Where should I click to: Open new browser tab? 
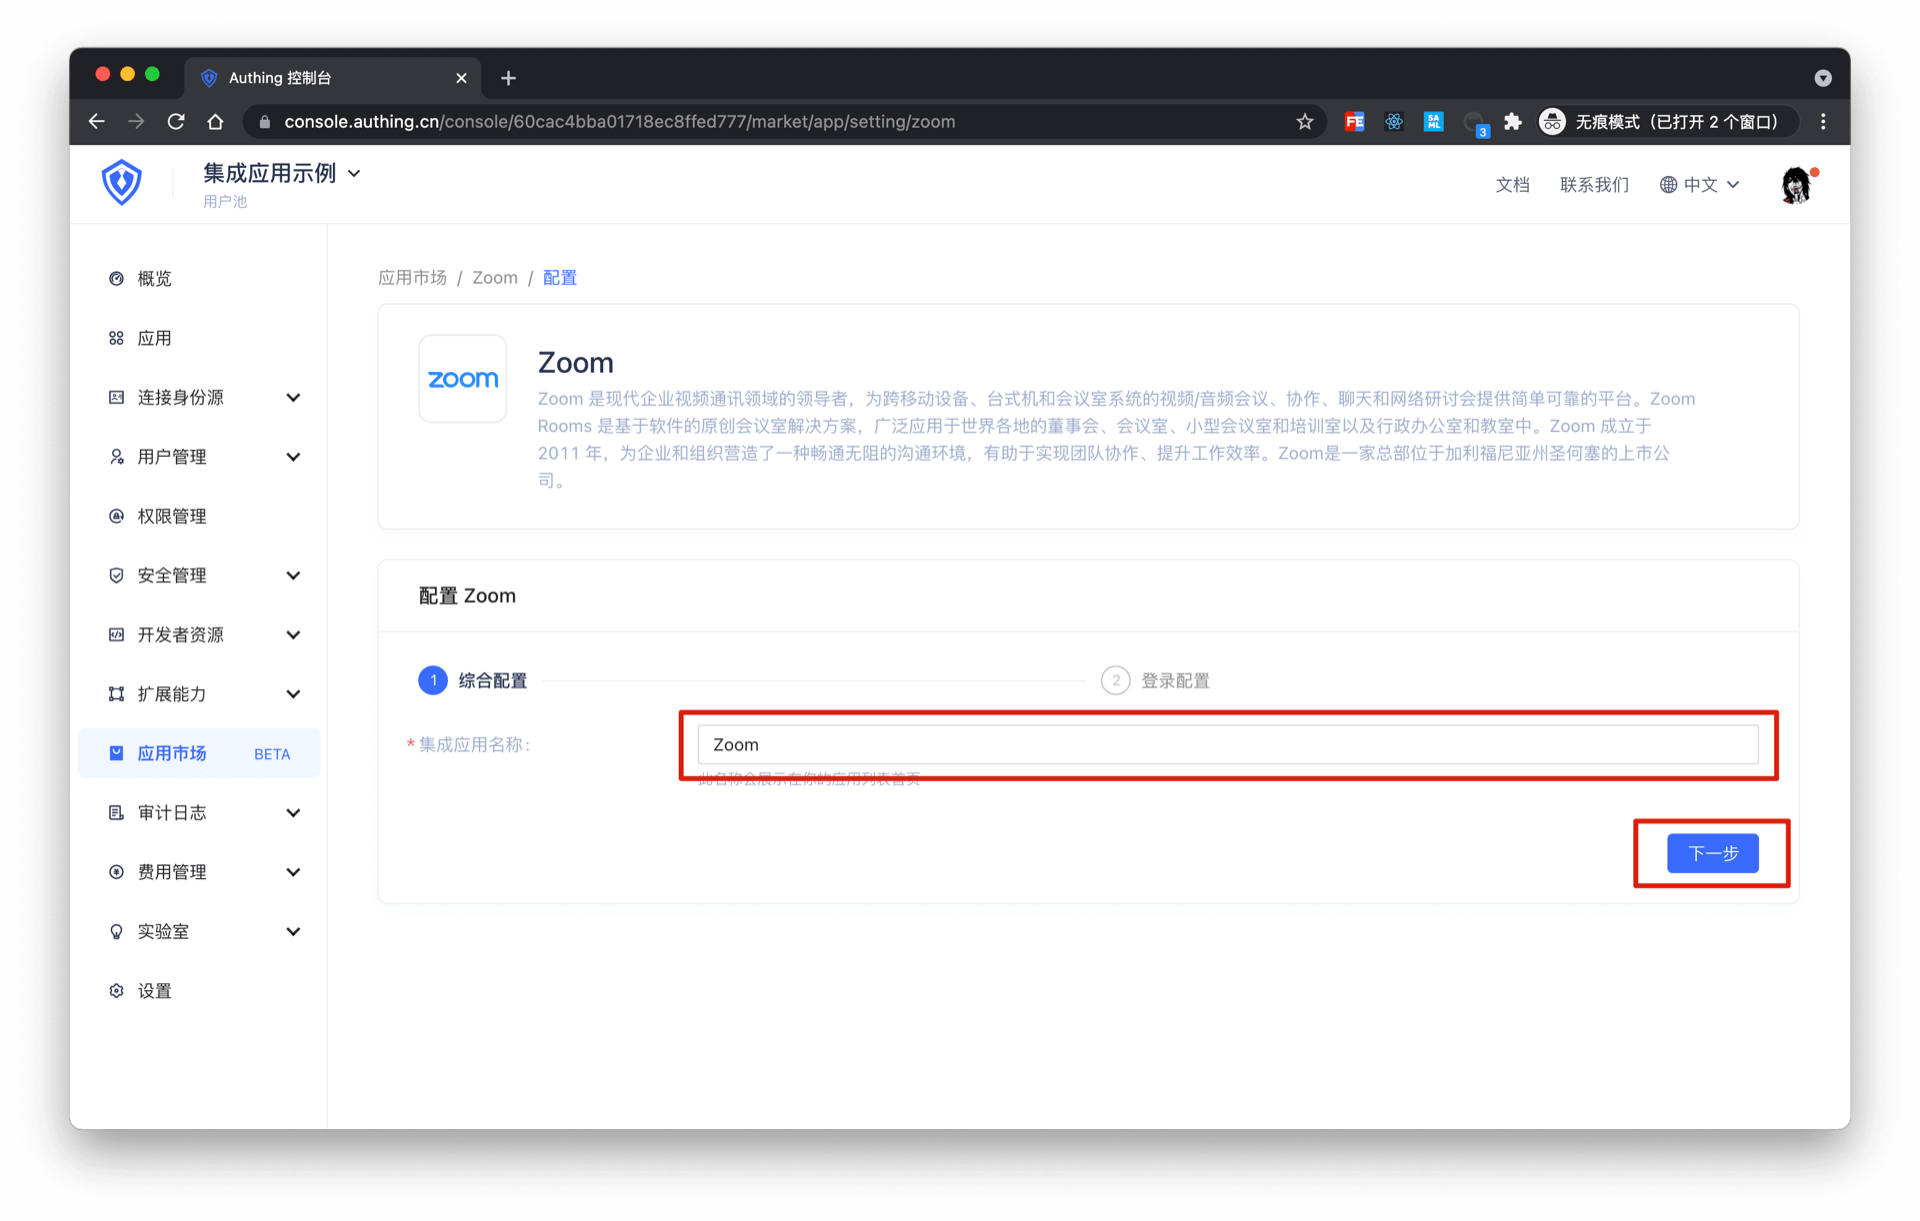coord(508,78)
